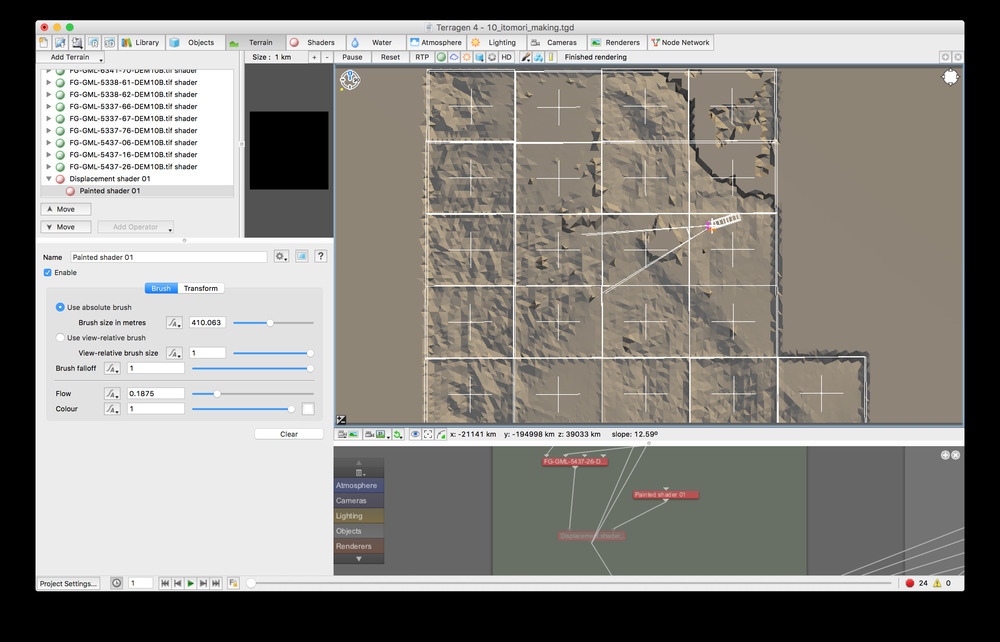Switch to the Water layout

point(376,43)
